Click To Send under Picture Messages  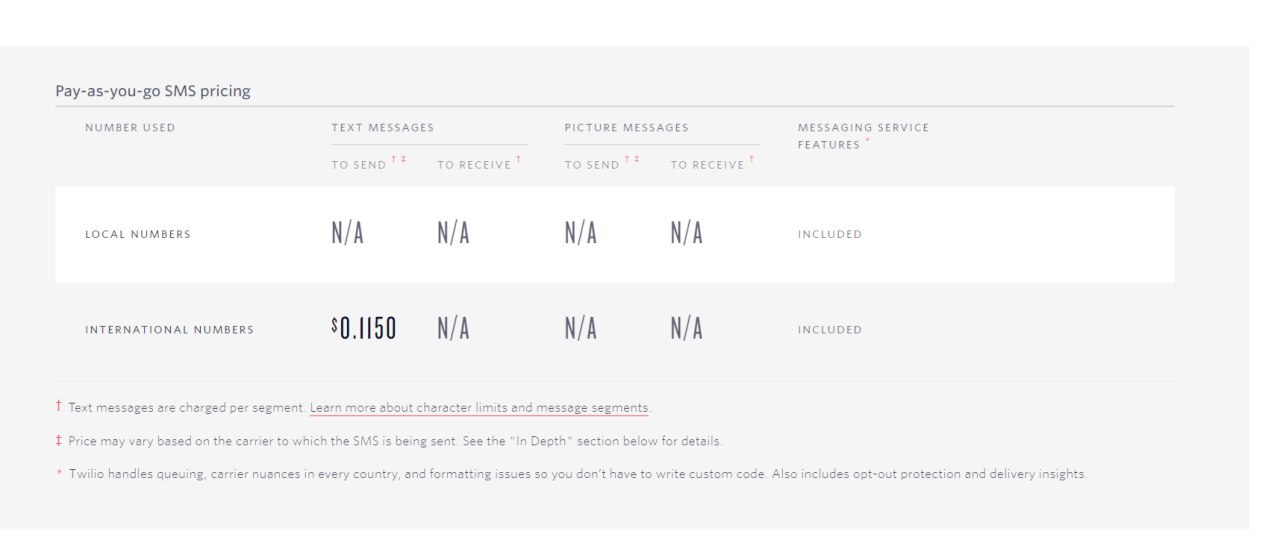(x=592, y=165)
